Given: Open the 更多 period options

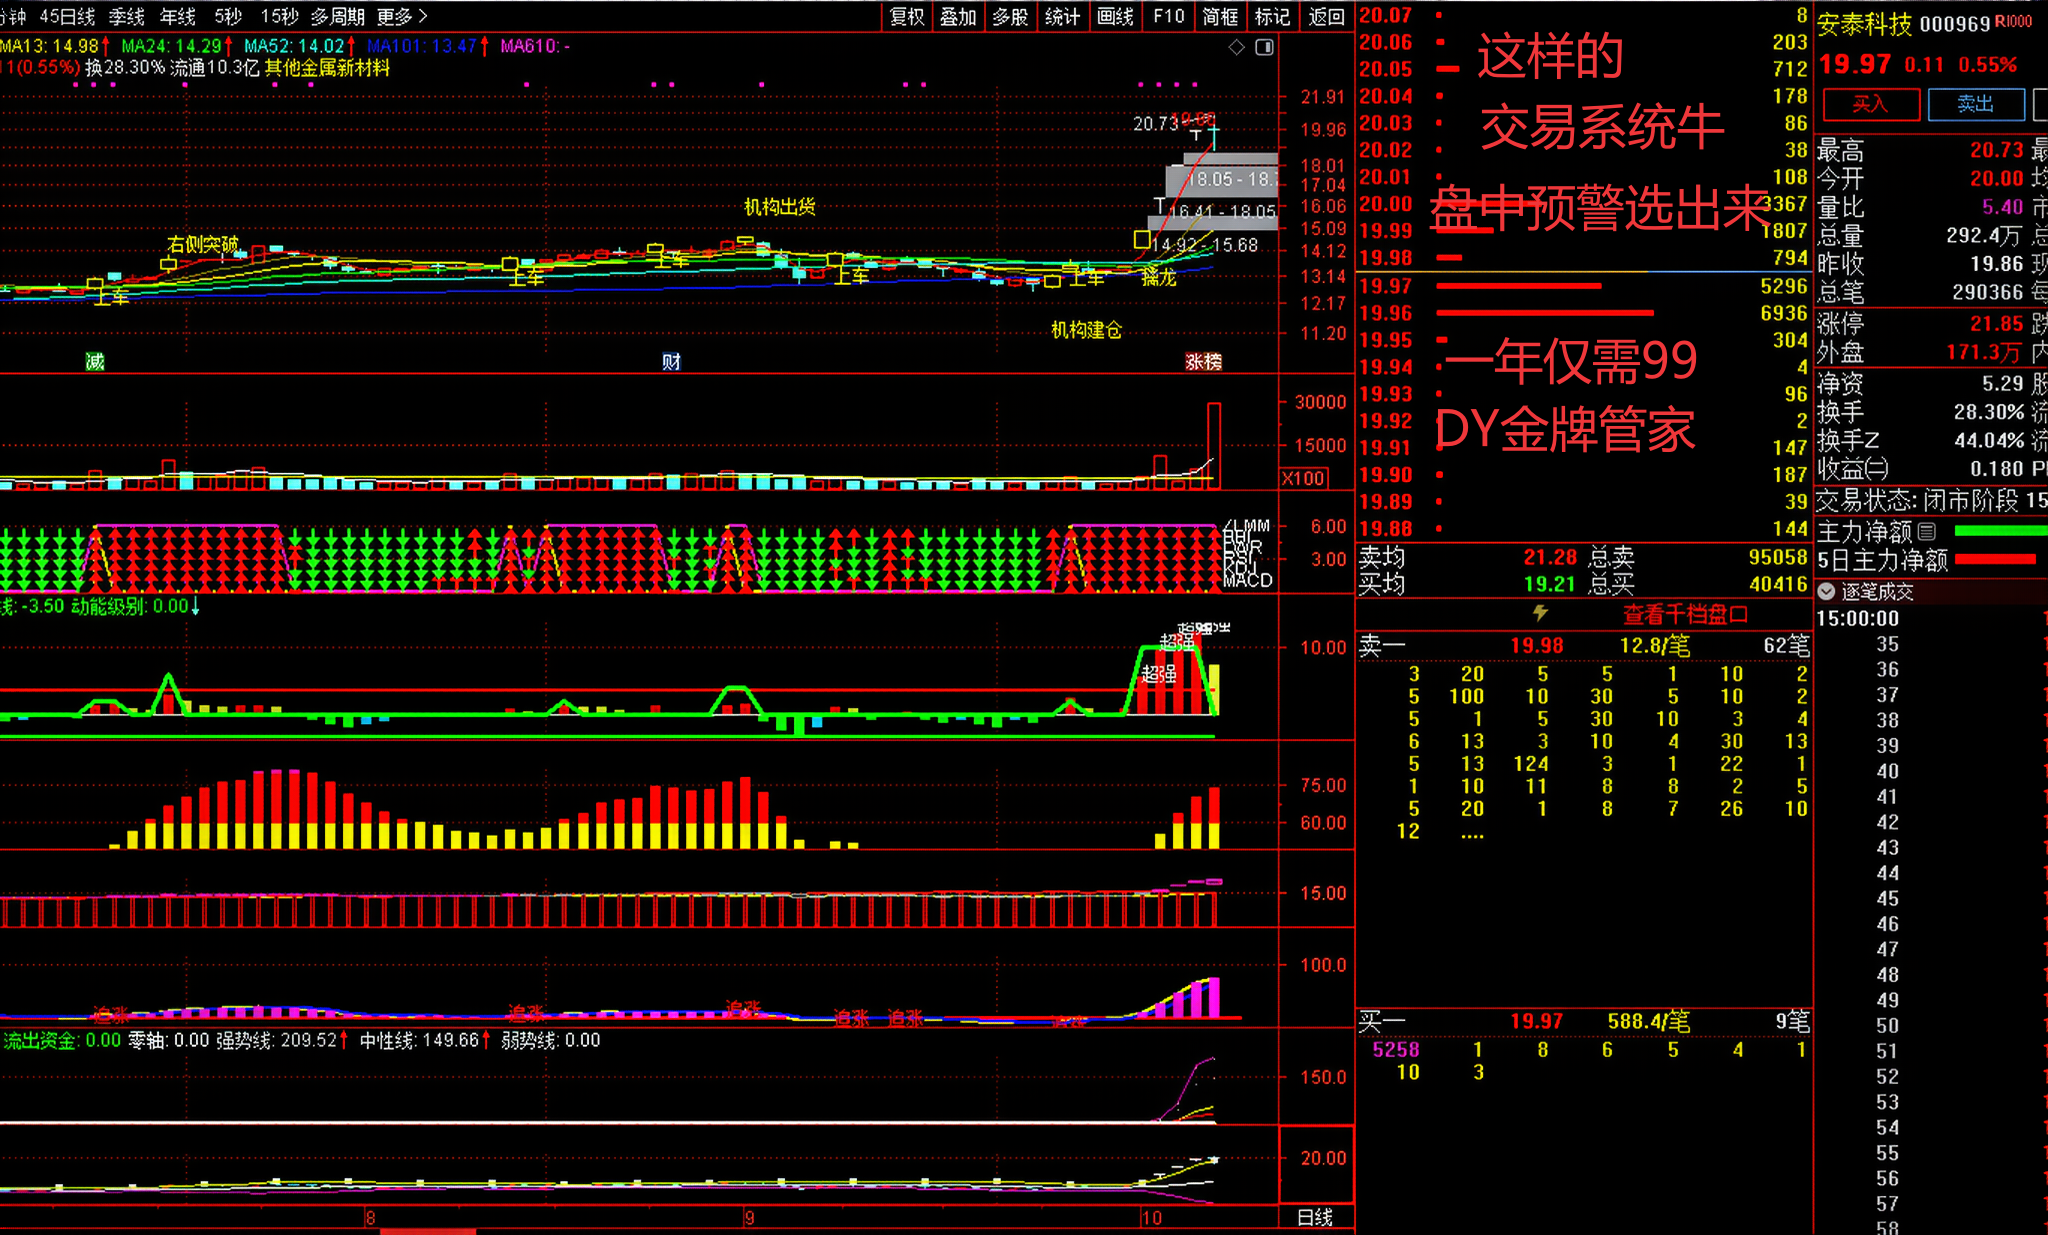Looking at the screenshot, I should pyautogui.click(x=402, y=16).
